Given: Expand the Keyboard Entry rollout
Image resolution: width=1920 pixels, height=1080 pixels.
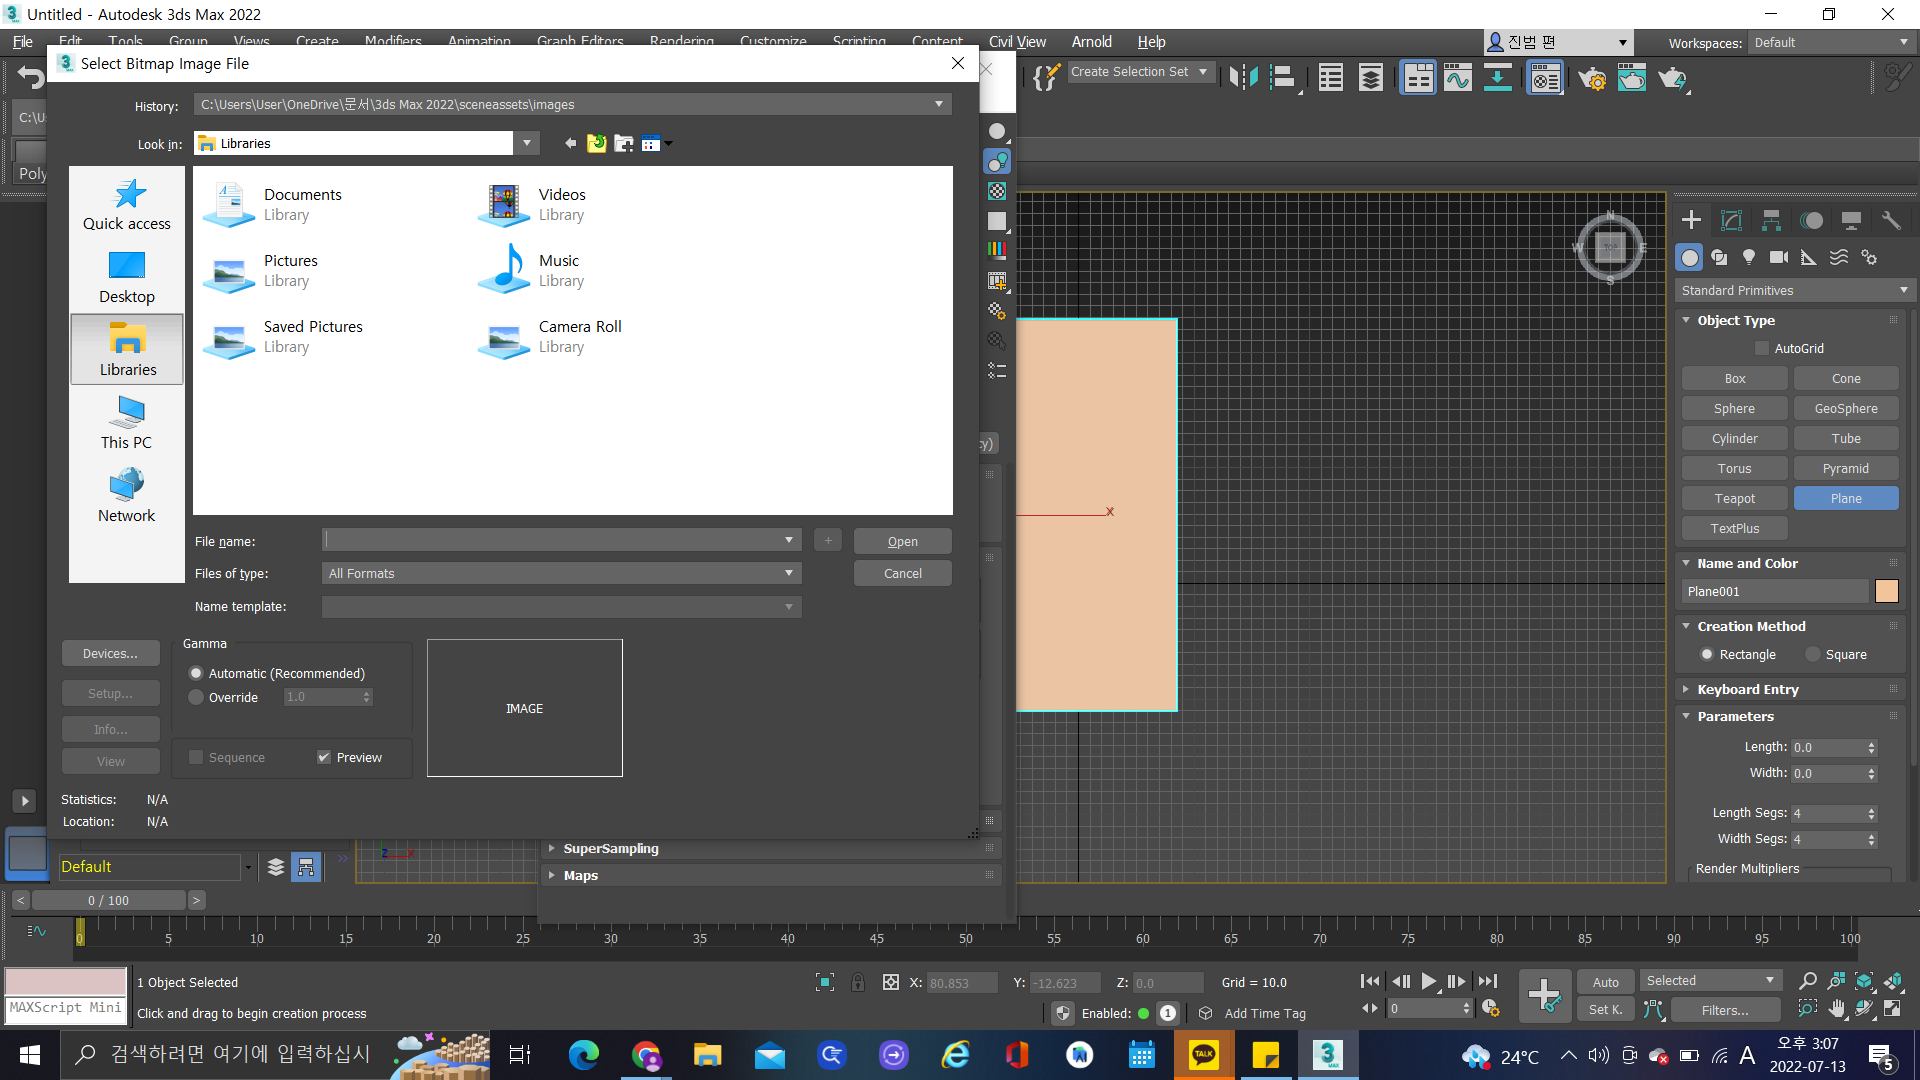Looking at the screenshot, I should click(x=1747, y=689).
